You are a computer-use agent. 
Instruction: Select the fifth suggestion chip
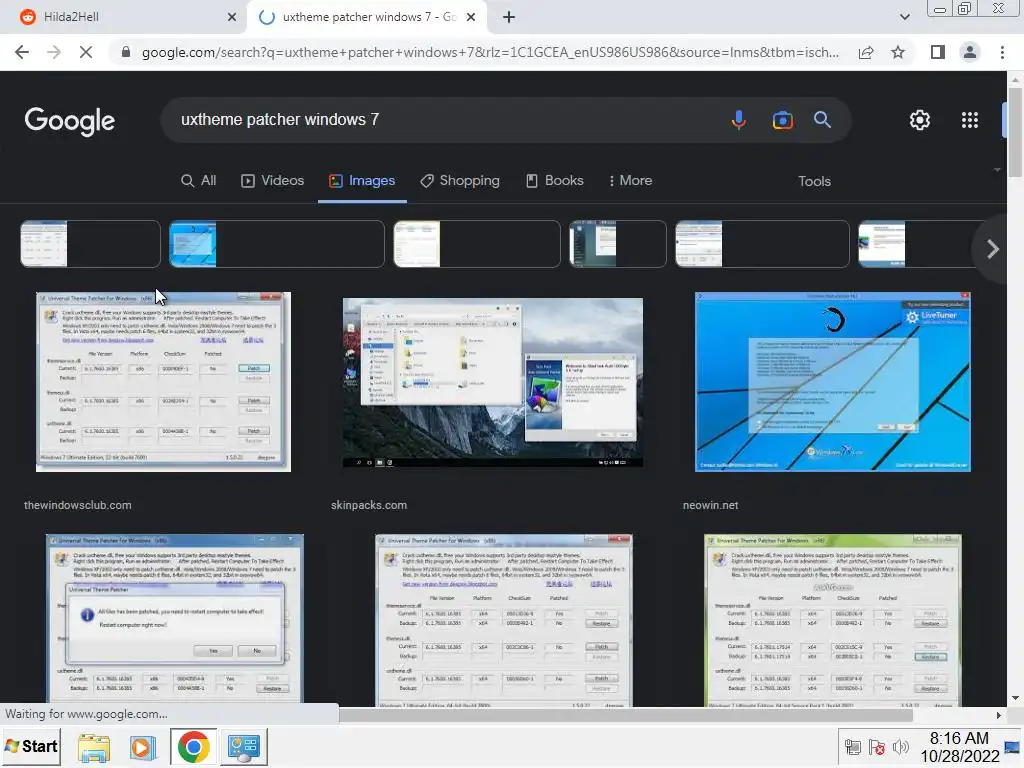(762, 244)
